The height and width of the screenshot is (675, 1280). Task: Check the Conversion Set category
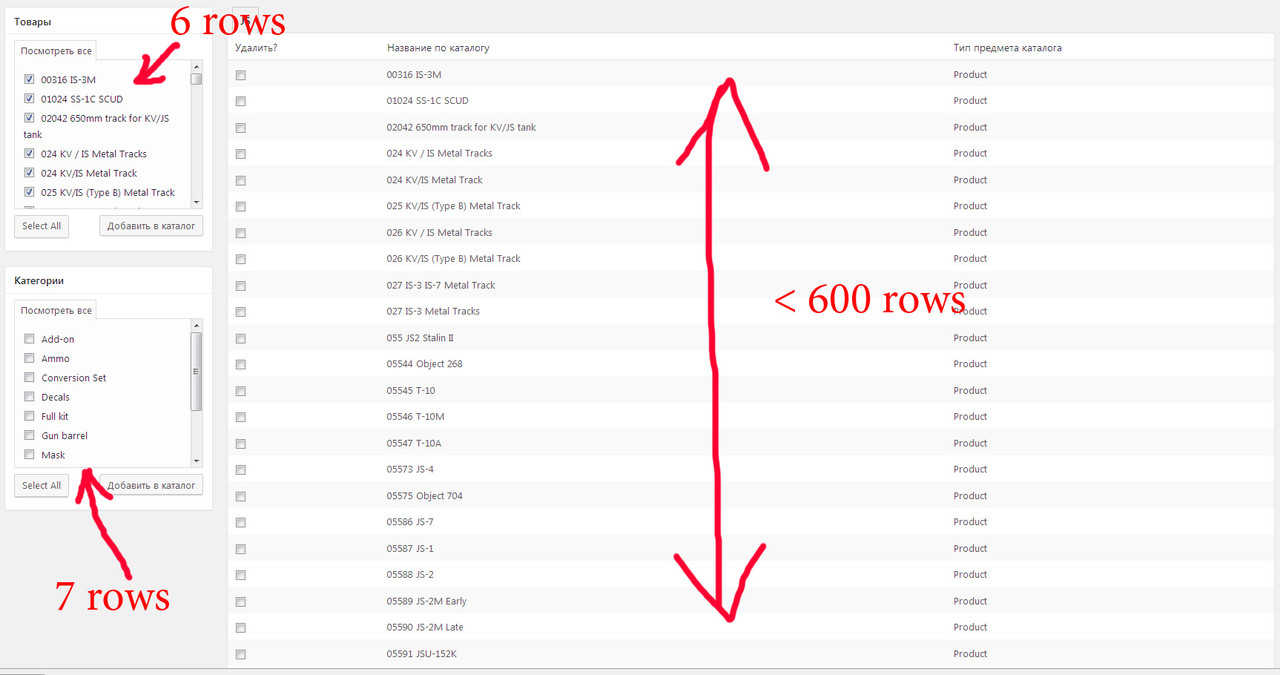pyautogui.click(x=30, y=378)
